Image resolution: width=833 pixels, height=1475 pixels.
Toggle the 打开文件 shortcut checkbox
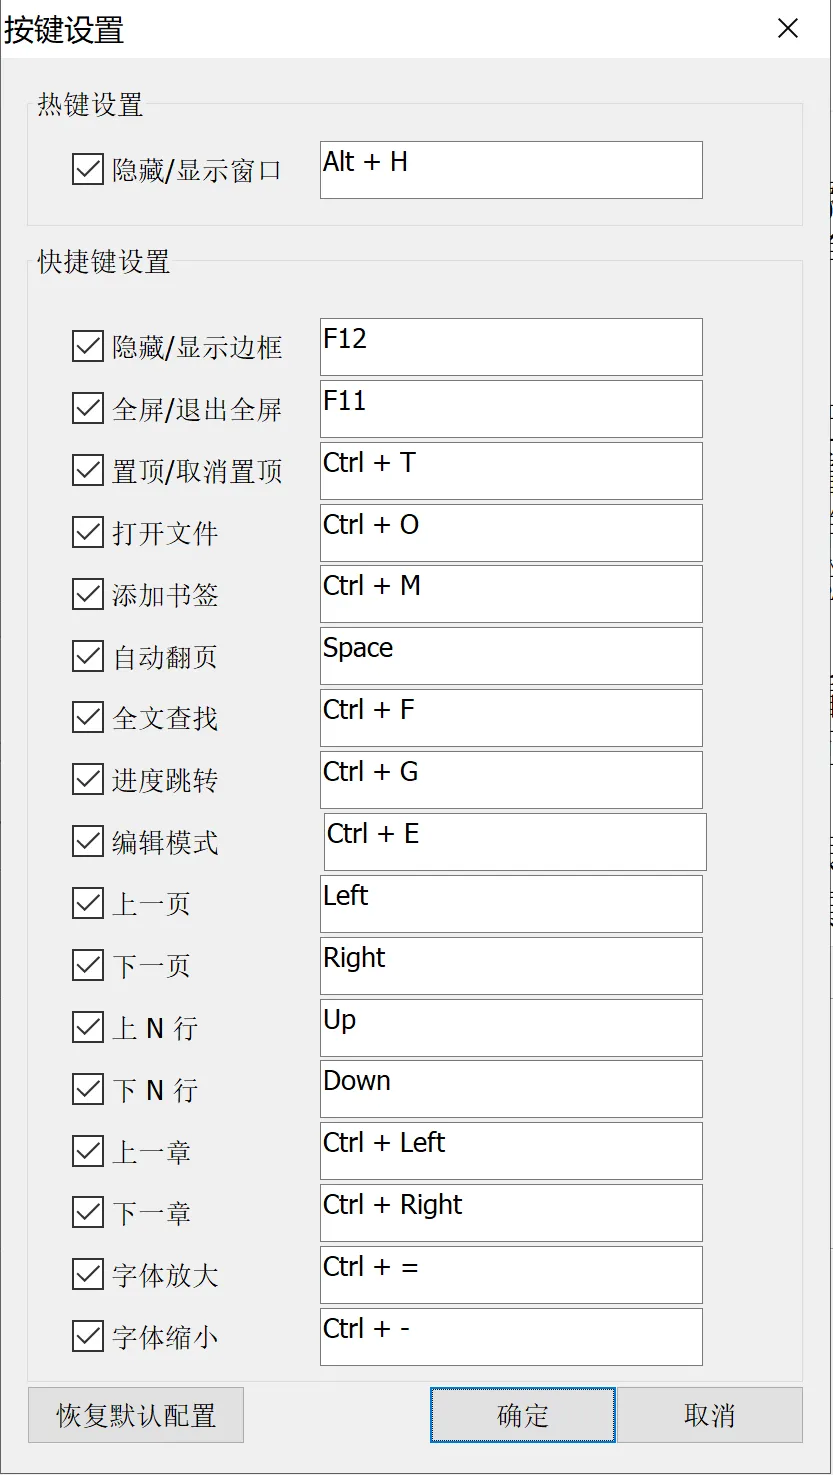[88, 532]
